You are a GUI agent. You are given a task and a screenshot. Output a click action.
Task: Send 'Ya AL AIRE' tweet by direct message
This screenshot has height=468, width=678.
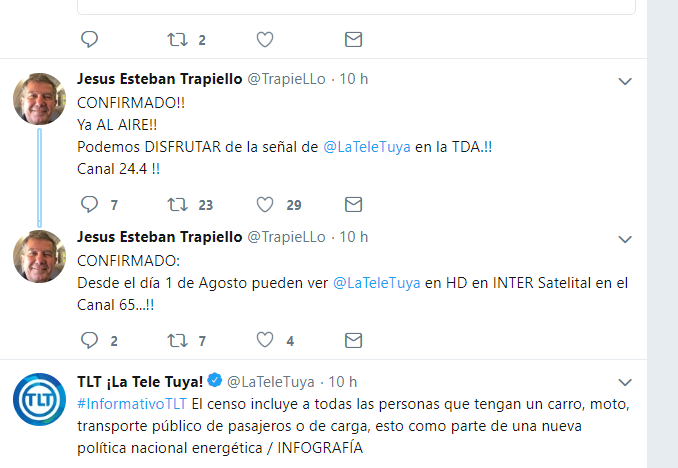click(x=353, y=204)
